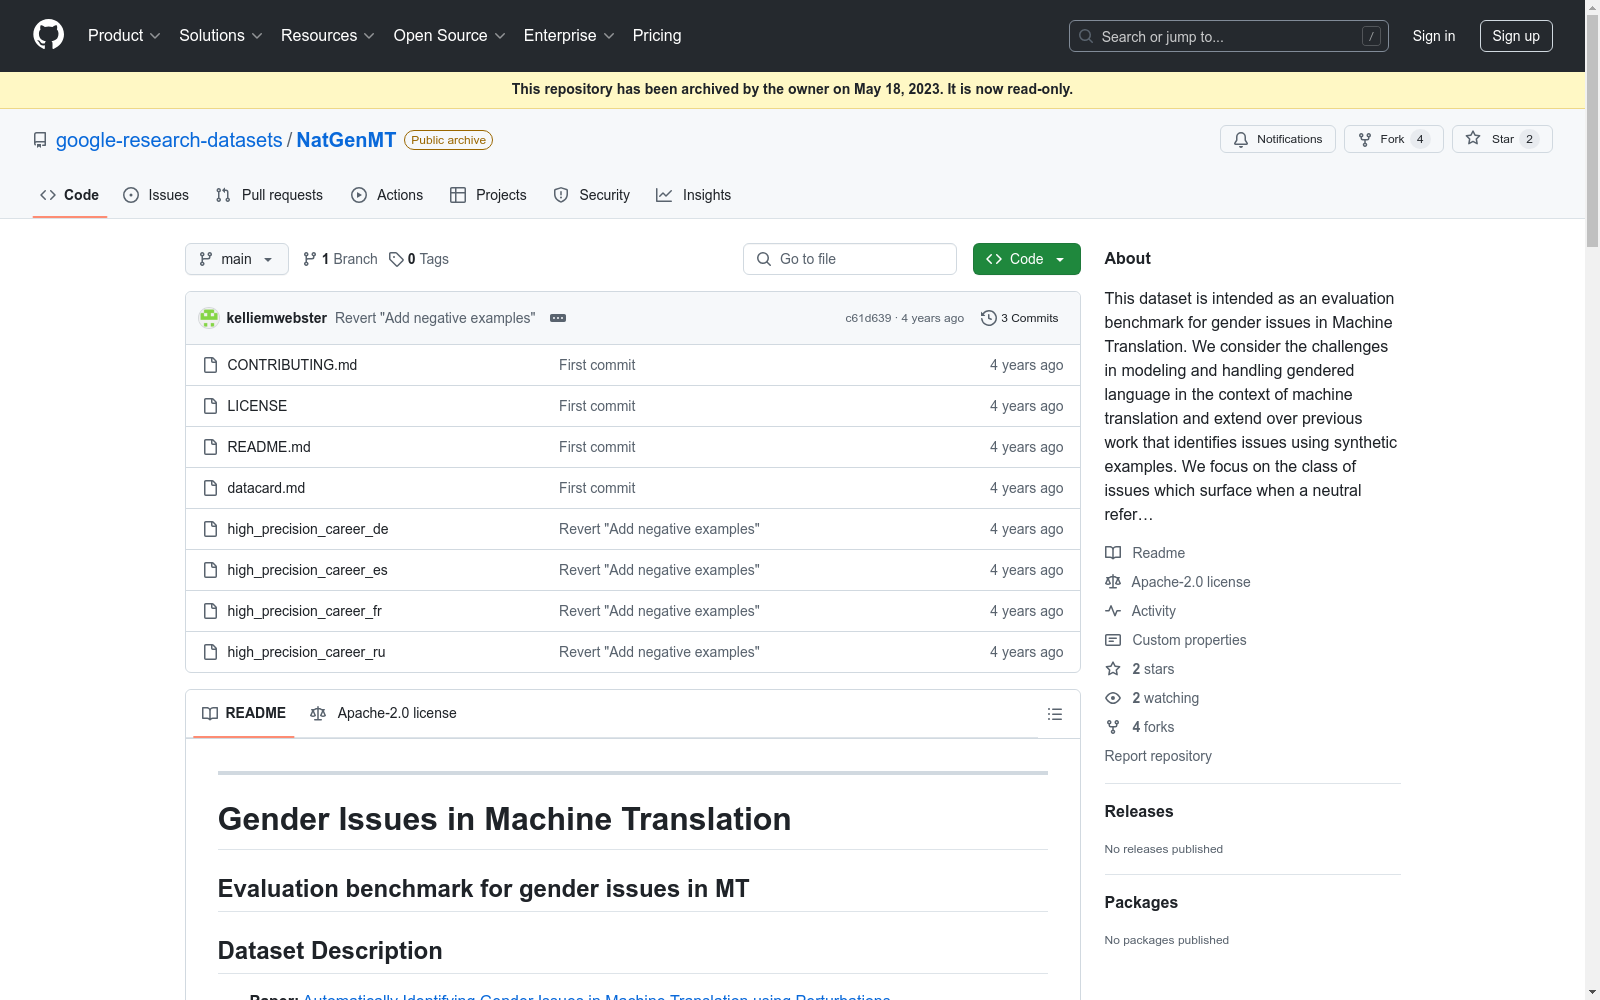The width and height of the screenshot is (1600, 1000).
Task: Open the Security tab
Action: [592, 195]
